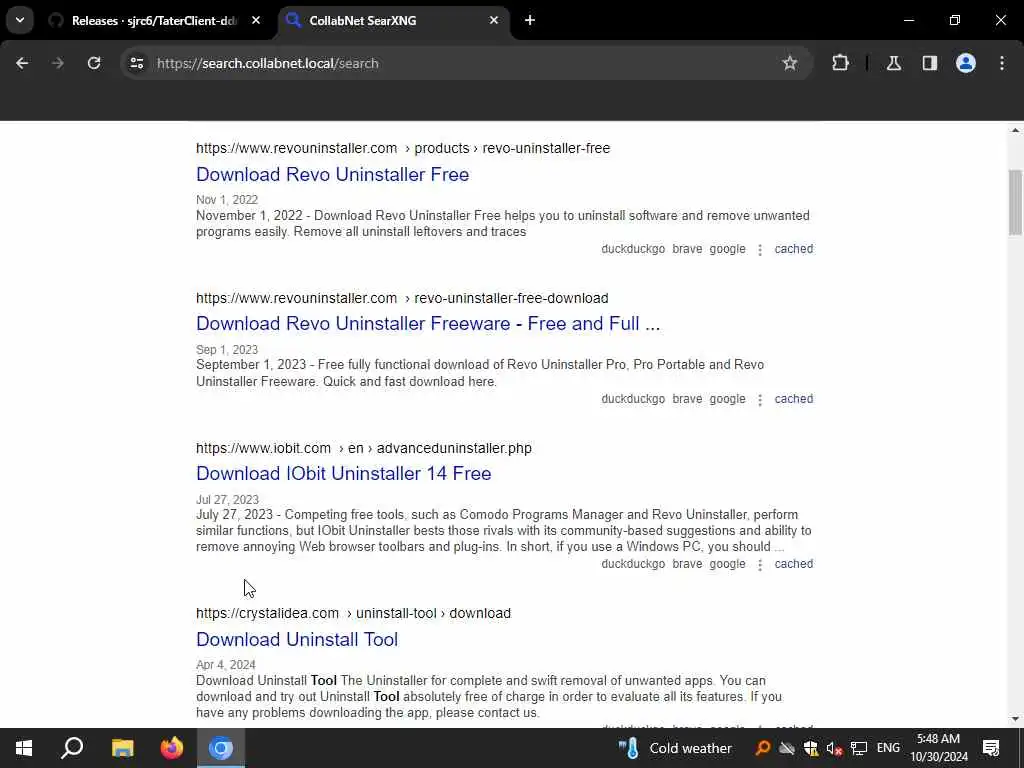Open Chrome three-dot menu

(1002, 63)
